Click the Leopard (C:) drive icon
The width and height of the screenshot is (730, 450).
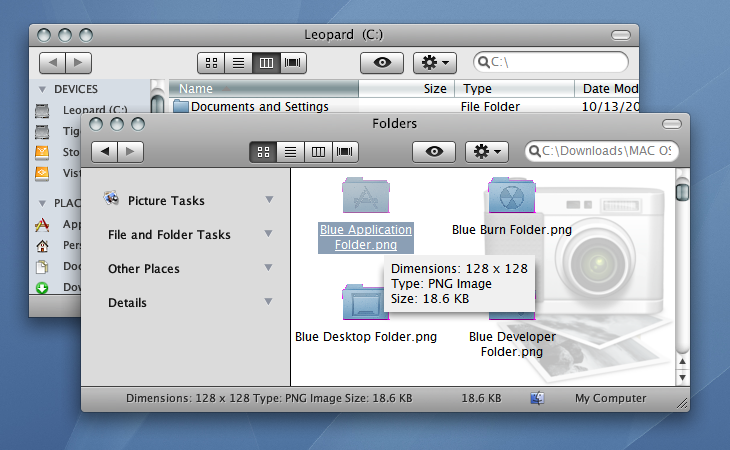(42, 111)
